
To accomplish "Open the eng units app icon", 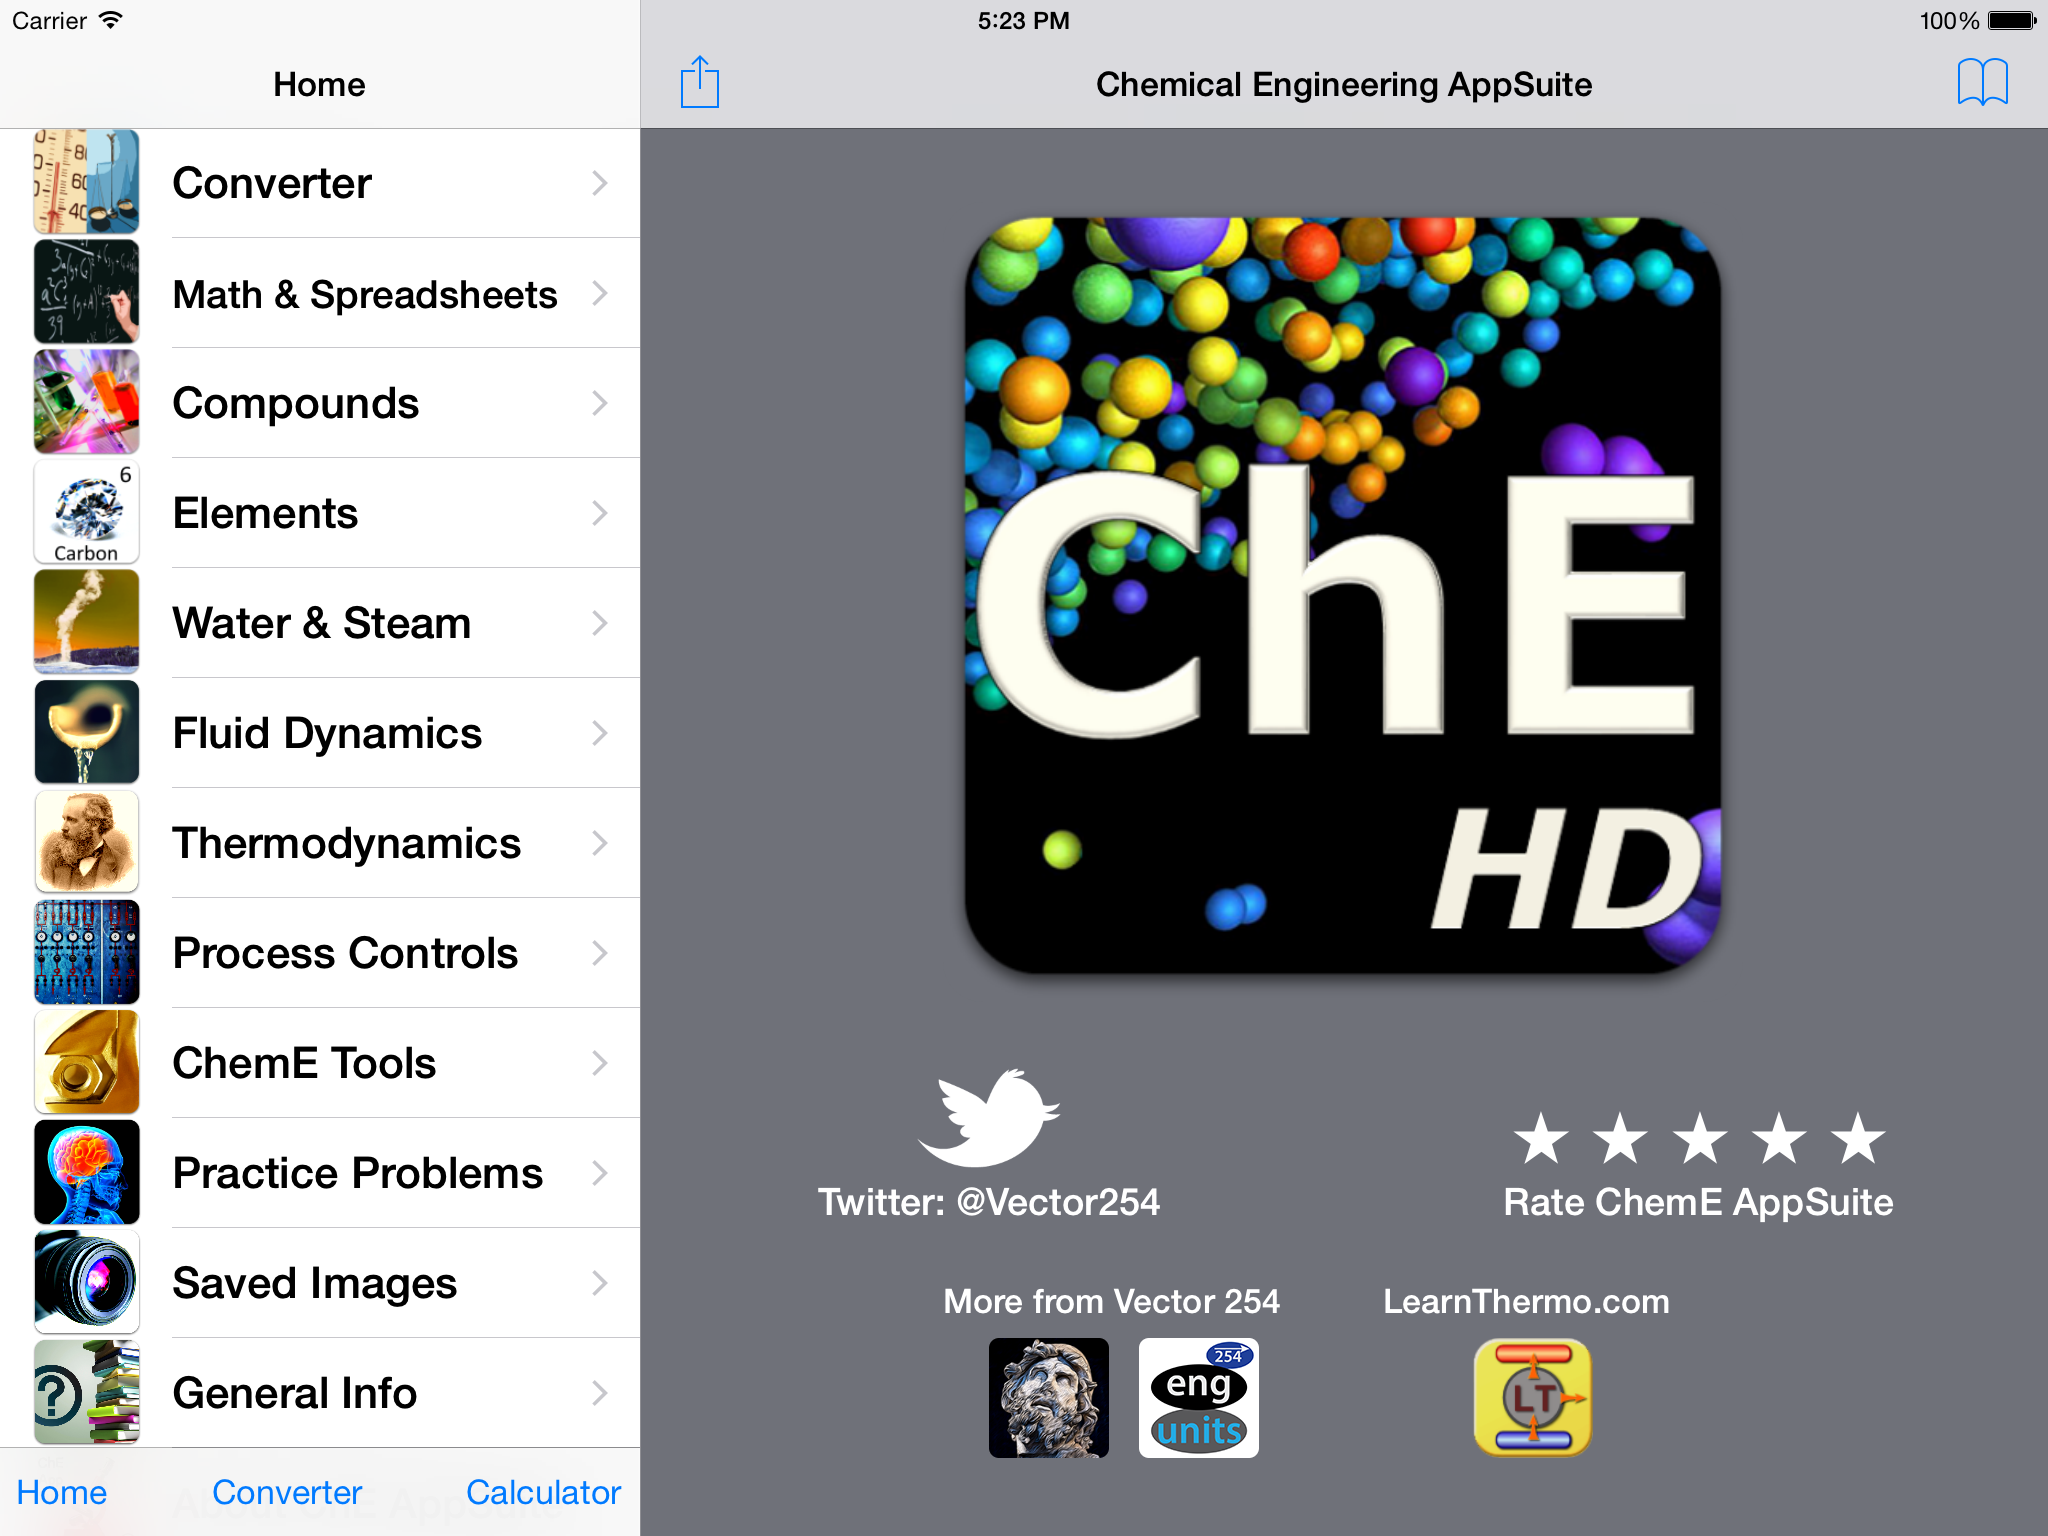I will point(1198,1397).
